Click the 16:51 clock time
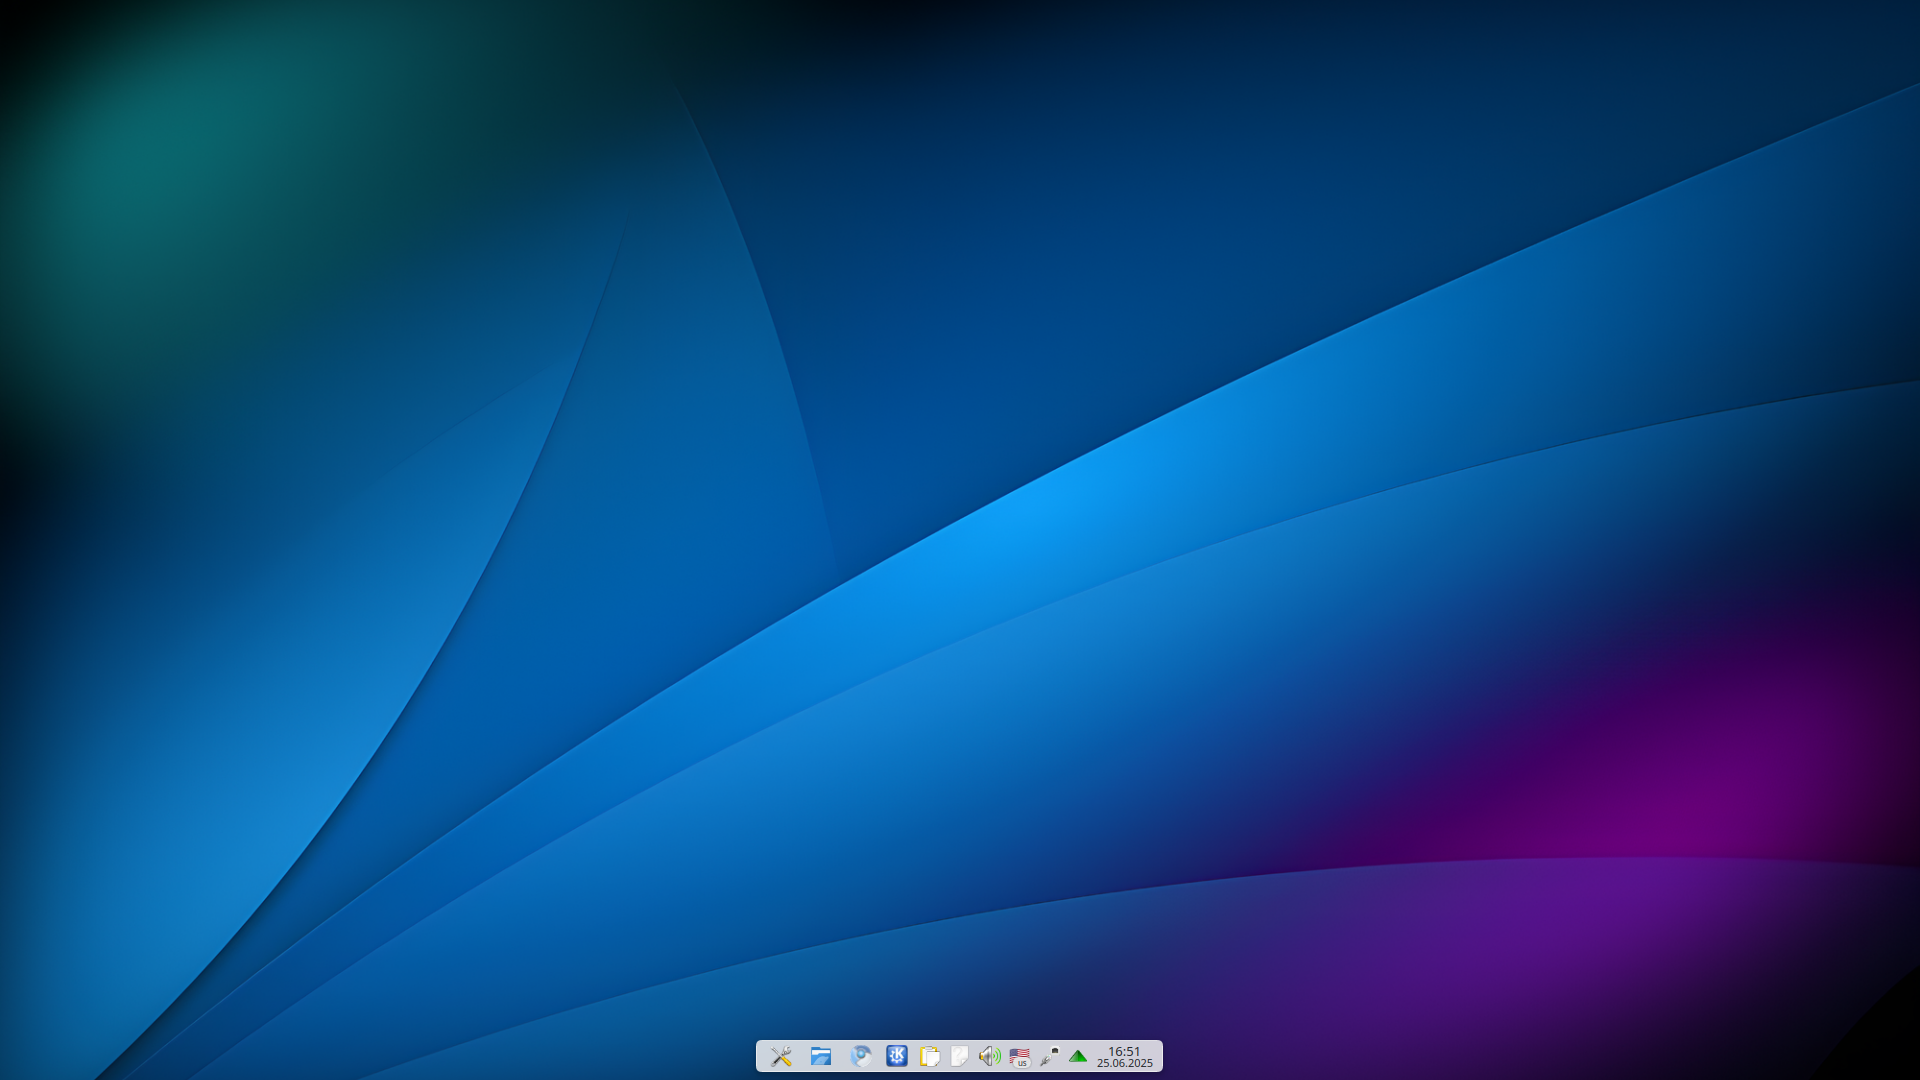The height and width of the screenshot is (1080, 1920). [x=1124, y=1051]
